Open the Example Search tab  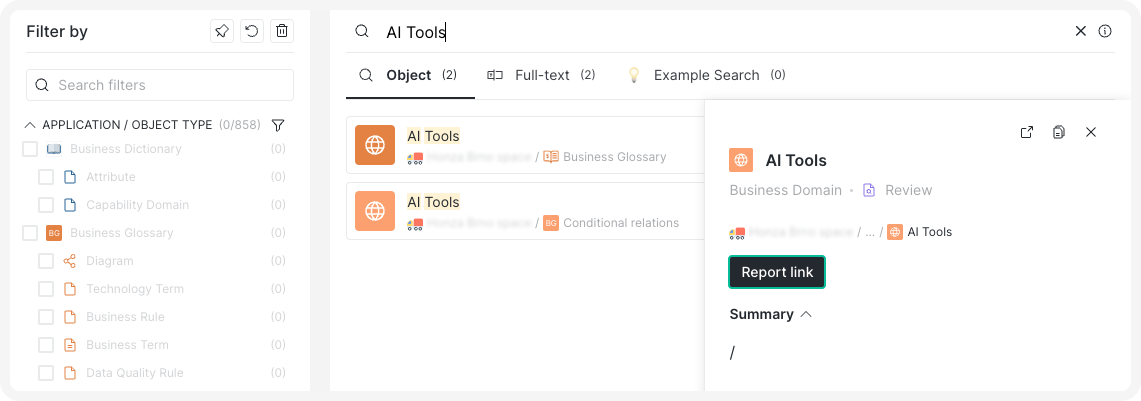click(x=706, y=75)
